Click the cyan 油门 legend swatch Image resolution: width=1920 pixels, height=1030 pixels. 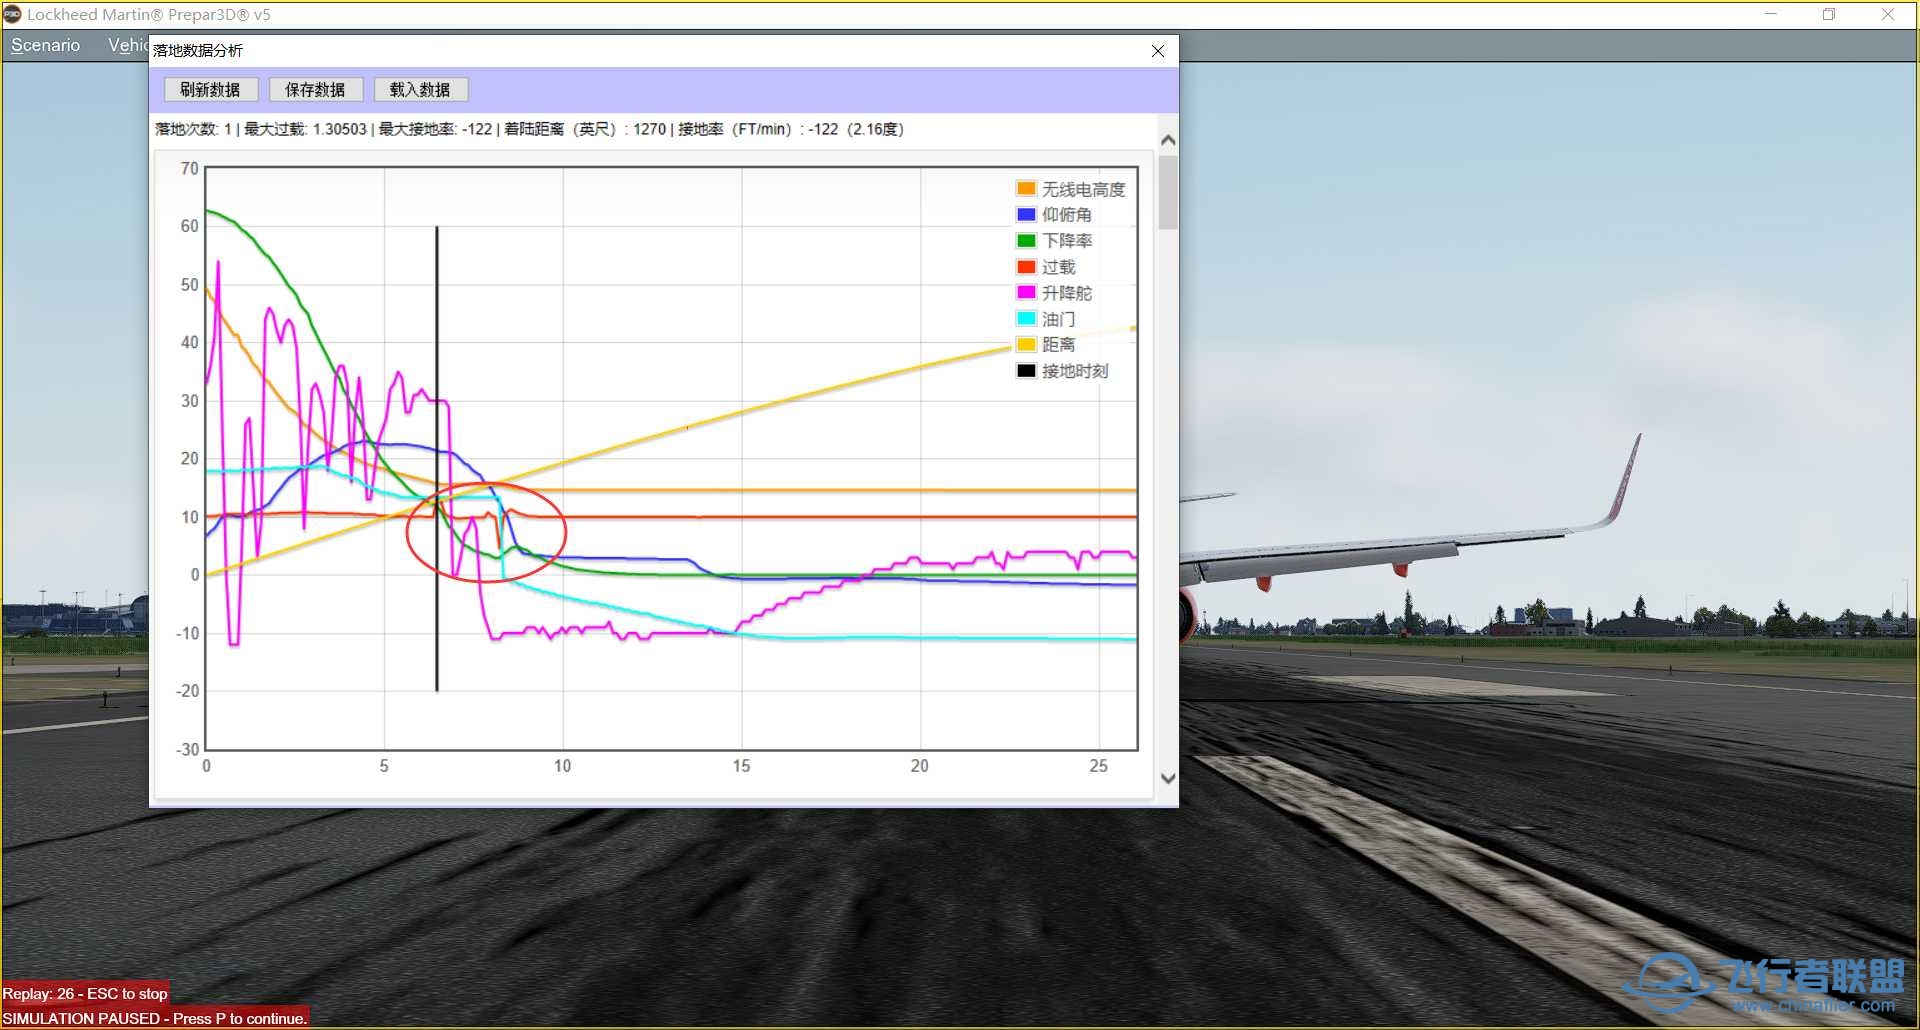pos(1026,318)
